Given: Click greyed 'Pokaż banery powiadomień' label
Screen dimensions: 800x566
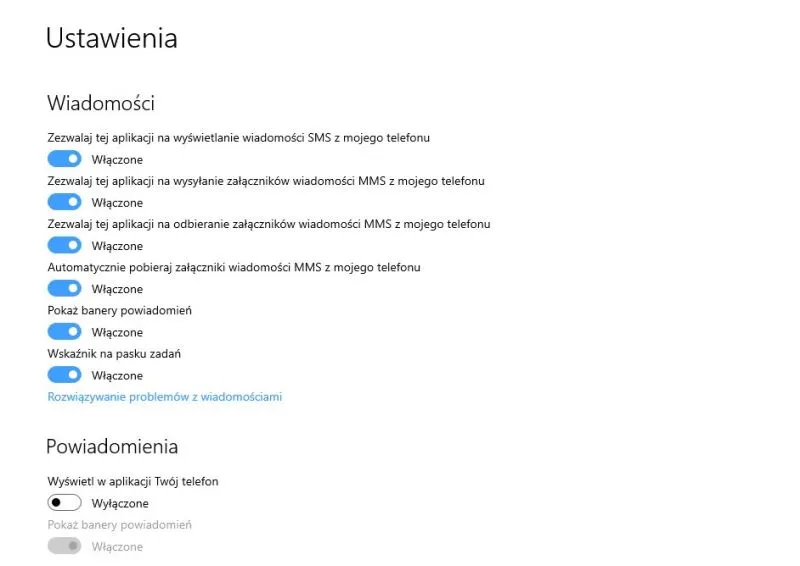Looking at the screenshot, I should coord(120,524).
